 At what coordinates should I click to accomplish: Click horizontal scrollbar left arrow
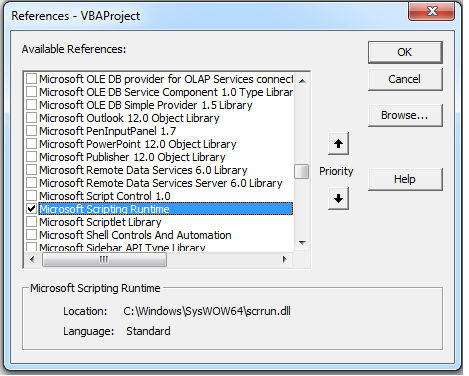tap(32, 259)
